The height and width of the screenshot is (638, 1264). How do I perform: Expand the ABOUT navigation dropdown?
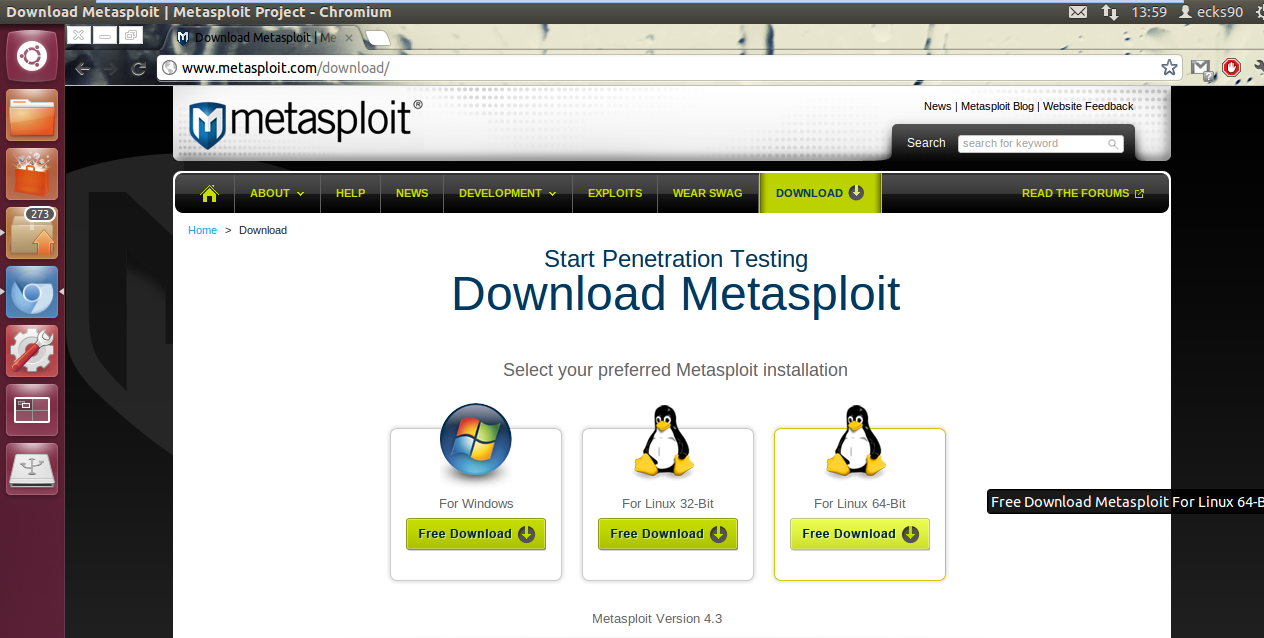pos(277,193)
